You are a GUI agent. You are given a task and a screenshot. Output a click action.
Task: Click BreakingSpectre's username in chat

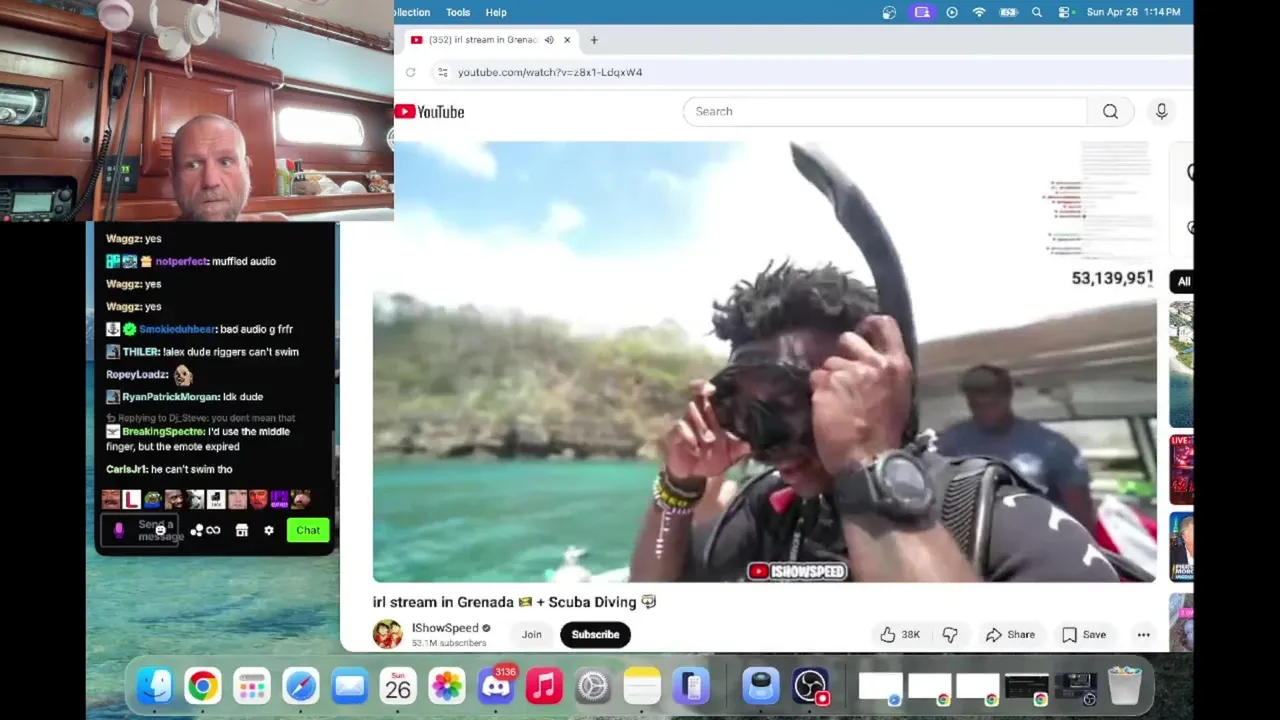[163, 432]
